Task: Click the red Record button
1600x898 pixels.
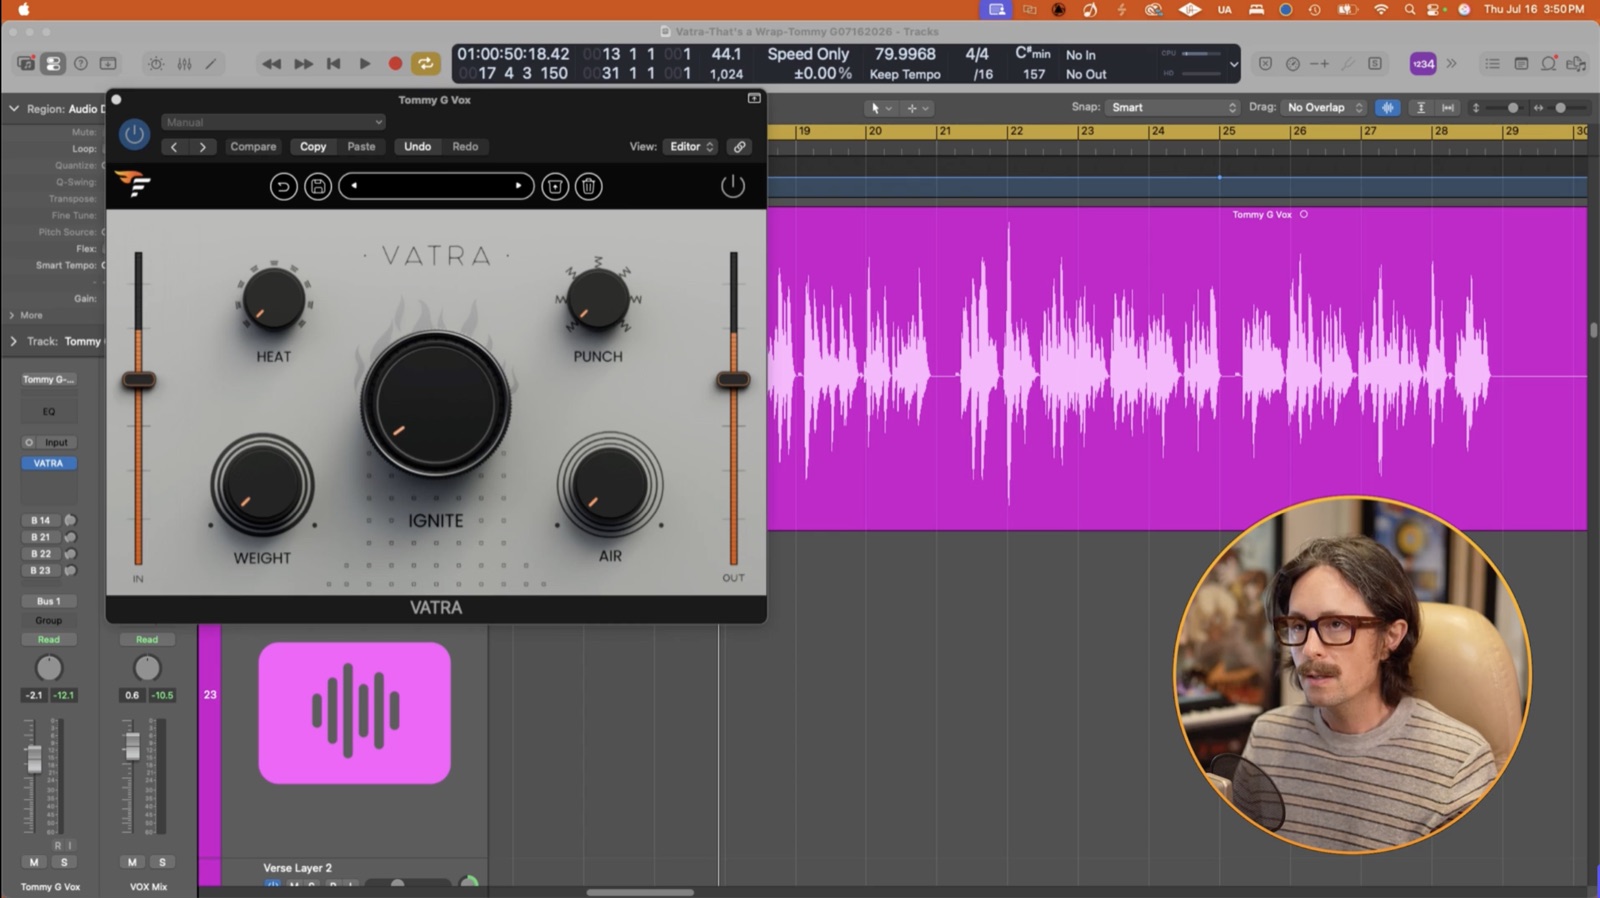Action: coord(395,64)
